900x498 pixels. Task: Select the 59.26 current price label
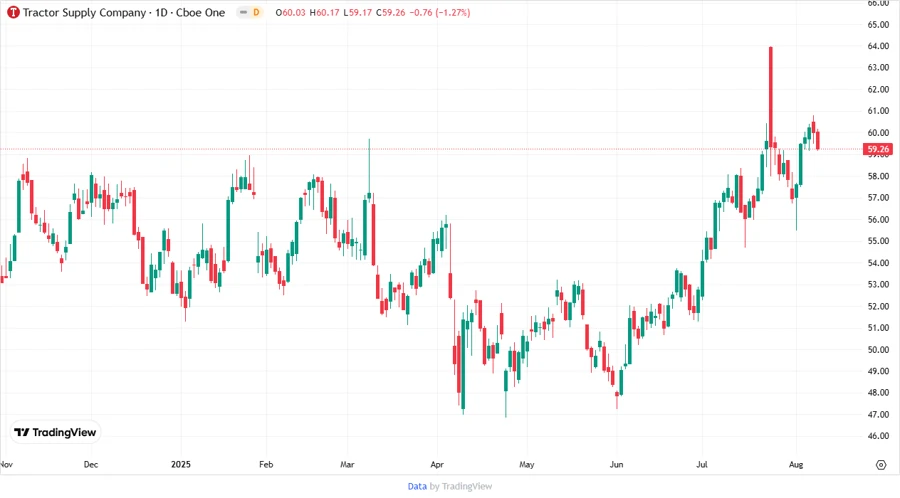(x=878, y=149)
